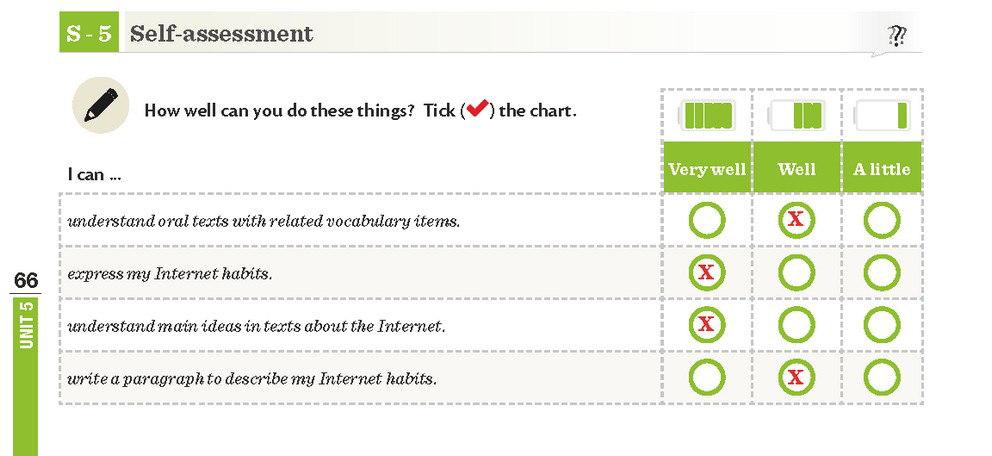Click the A little column header
This screenshot has height=456, width=992.
882,168
